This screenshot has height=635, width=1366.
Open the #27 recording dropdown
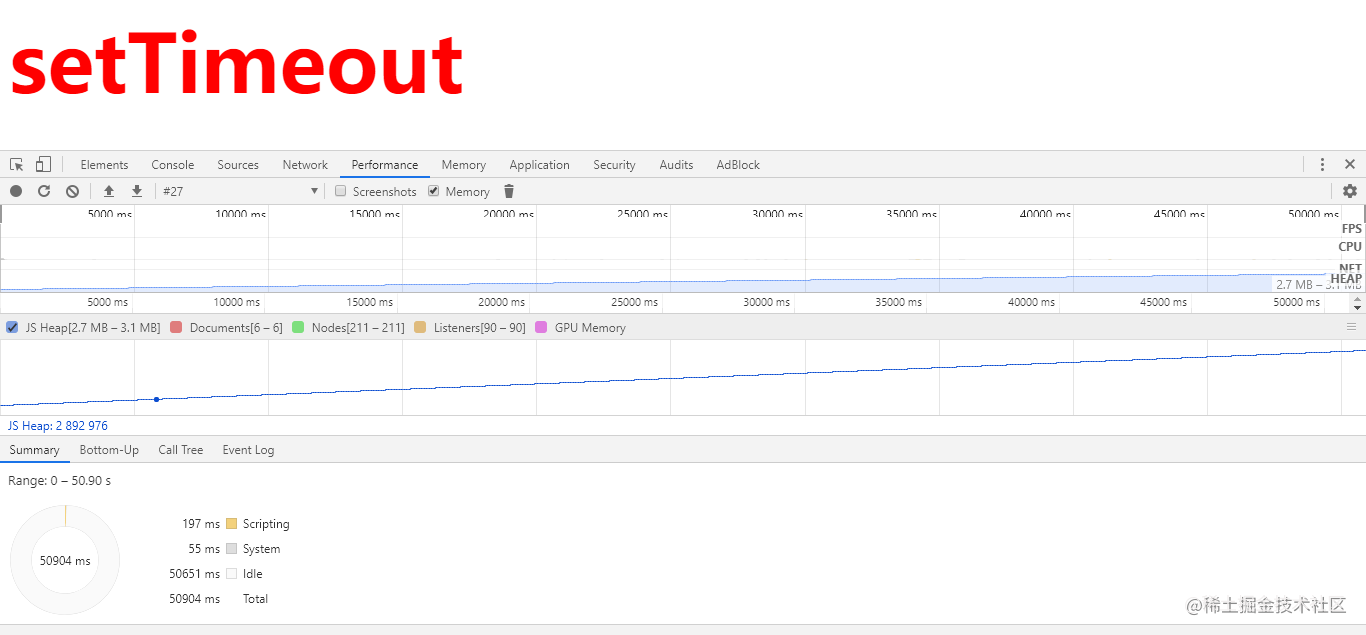pyautogui.click(x=240, y=191)
